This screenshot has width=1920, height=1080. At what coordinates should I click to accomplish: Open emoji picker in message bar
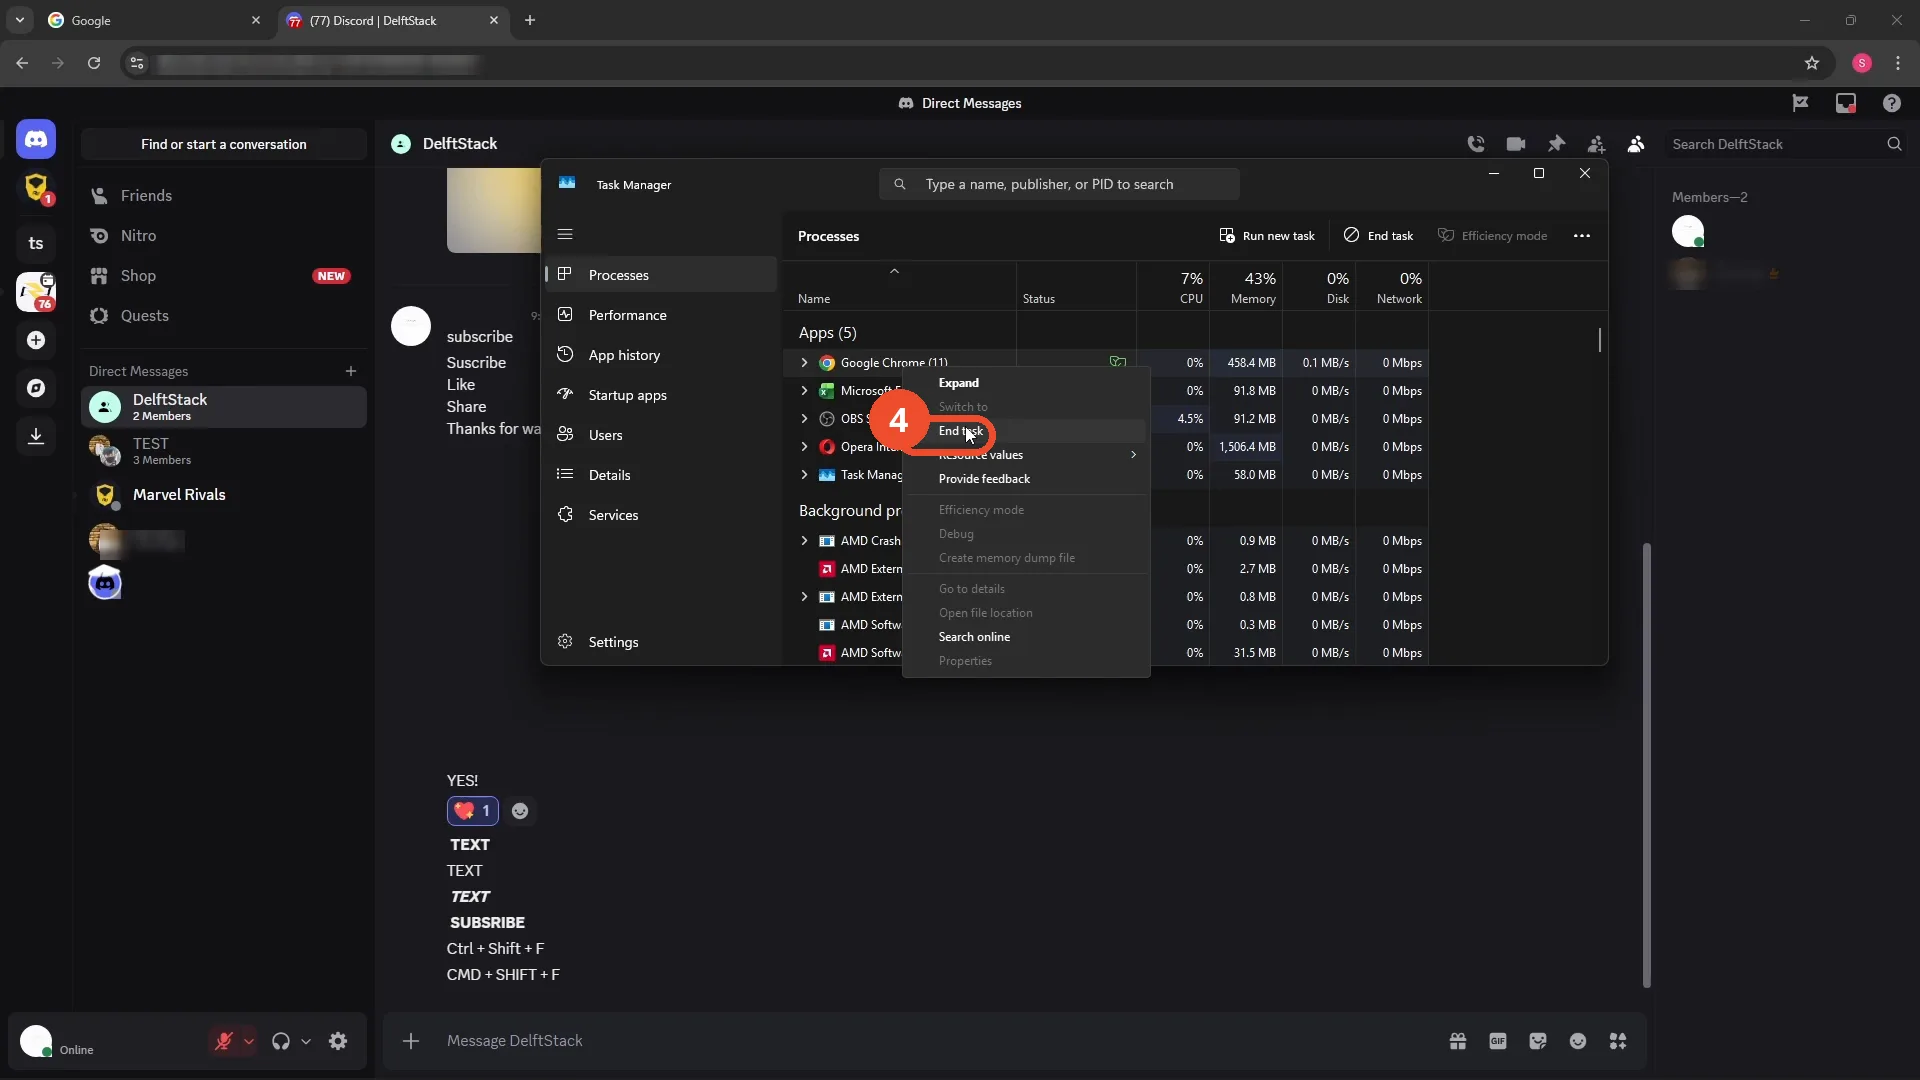pyautogui.click(x=1578, y=1041)
